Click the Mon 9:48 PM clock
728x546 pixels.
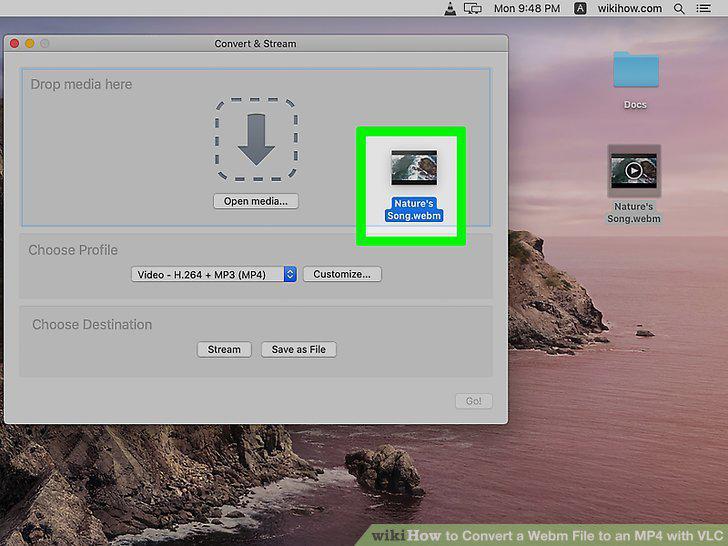tap(527, 8)
